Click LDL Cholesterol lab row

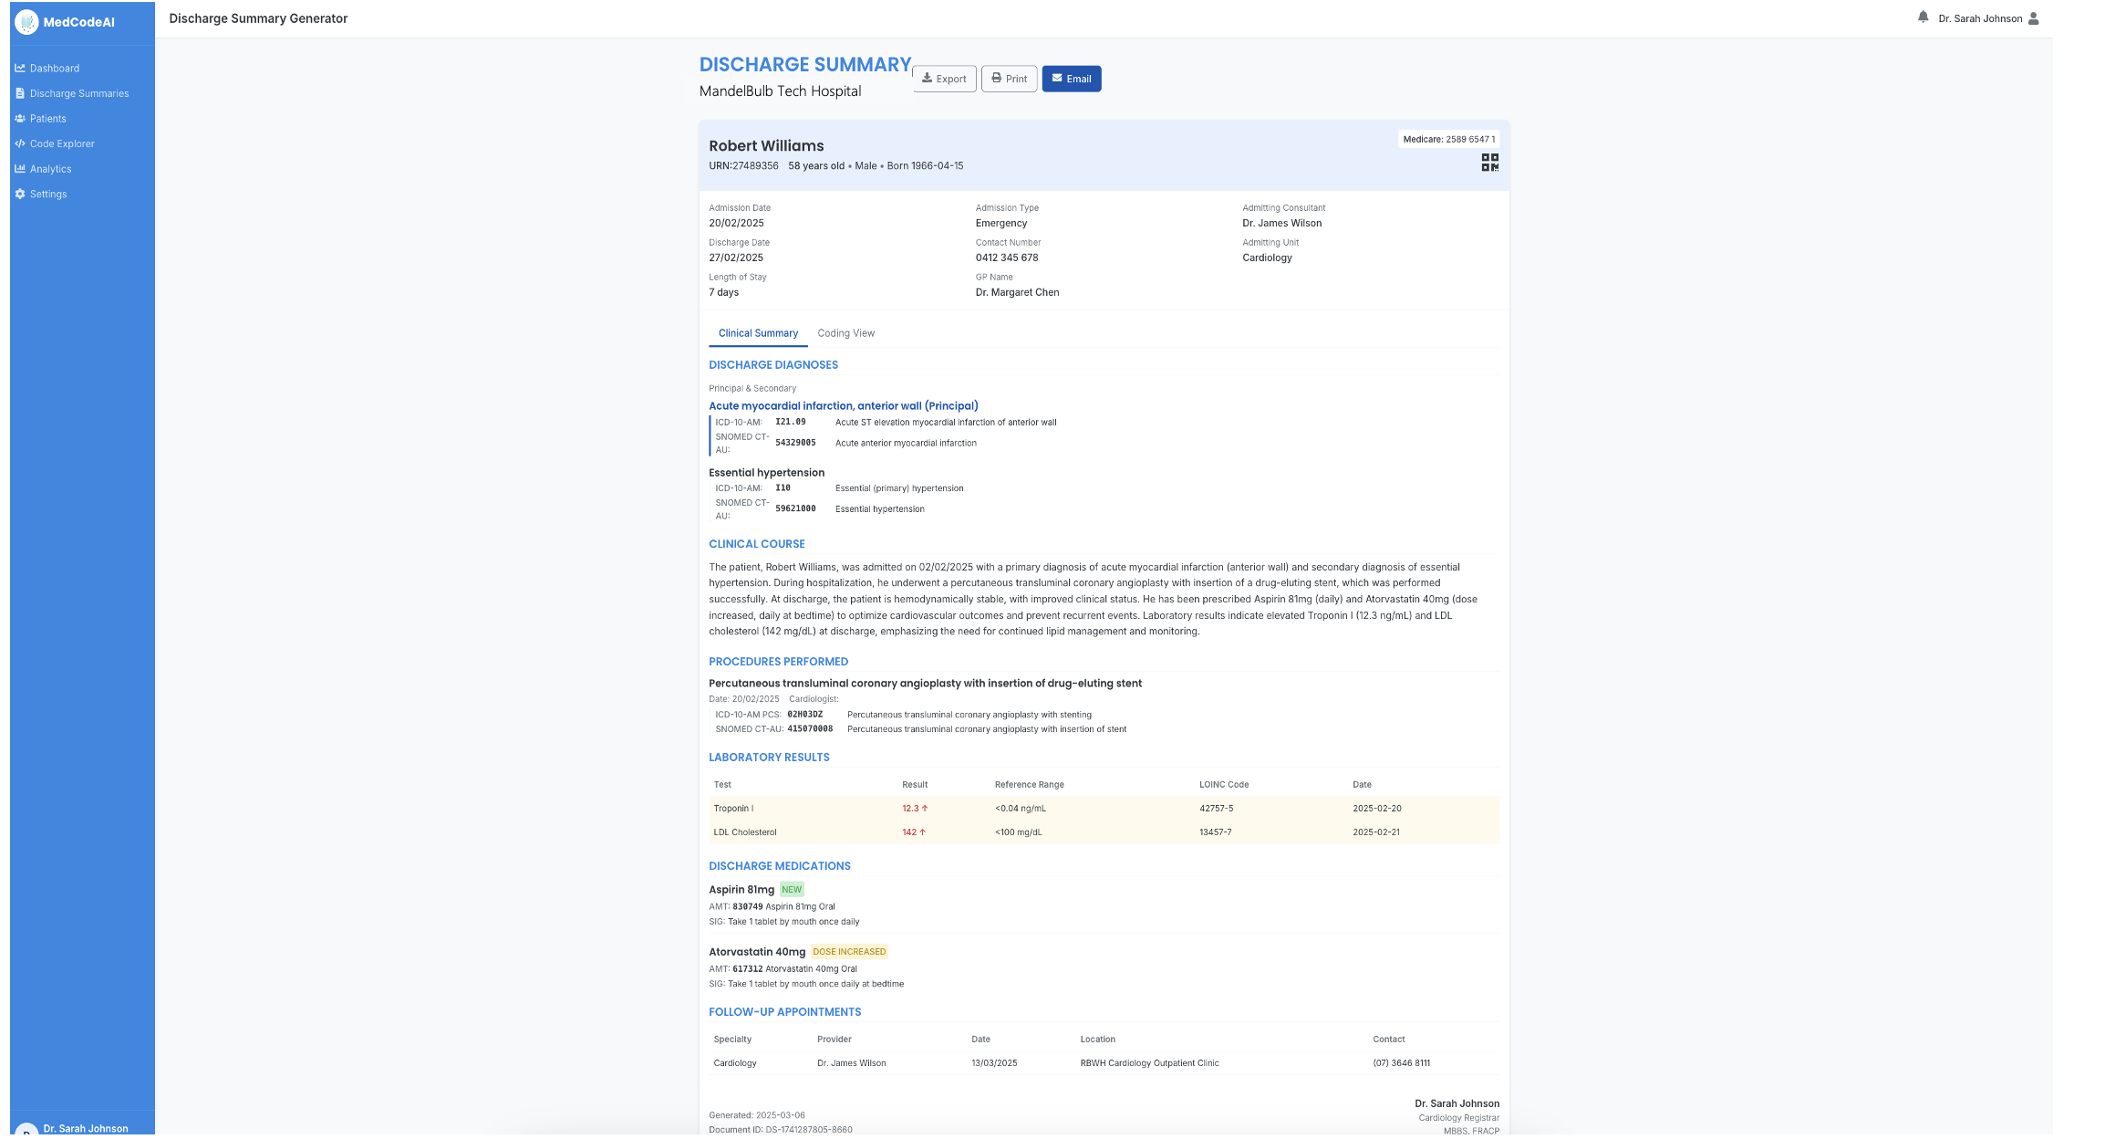(1104, 832)
